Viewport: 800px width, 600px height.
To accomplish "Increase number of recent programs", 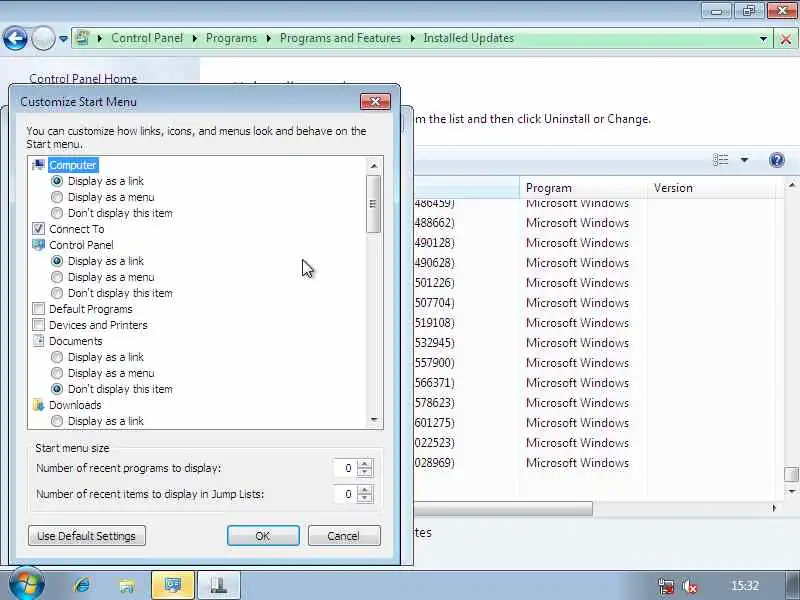I will coord(365,464).
